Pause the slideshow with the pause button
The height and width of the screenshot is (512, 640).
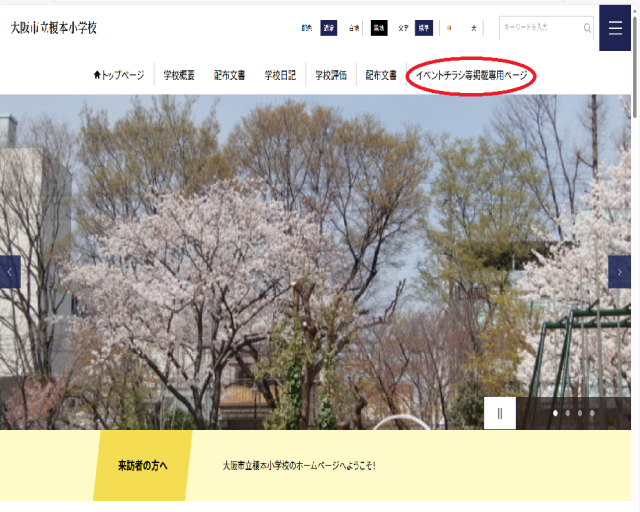tap(500, 413)
